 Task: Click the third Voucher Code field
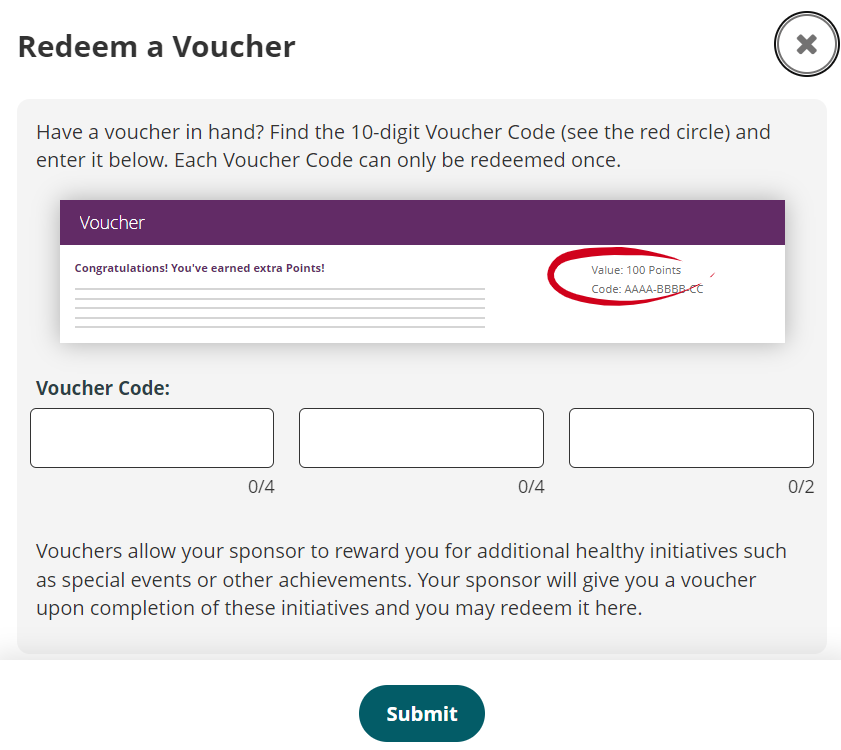click(x=690, y=437)
